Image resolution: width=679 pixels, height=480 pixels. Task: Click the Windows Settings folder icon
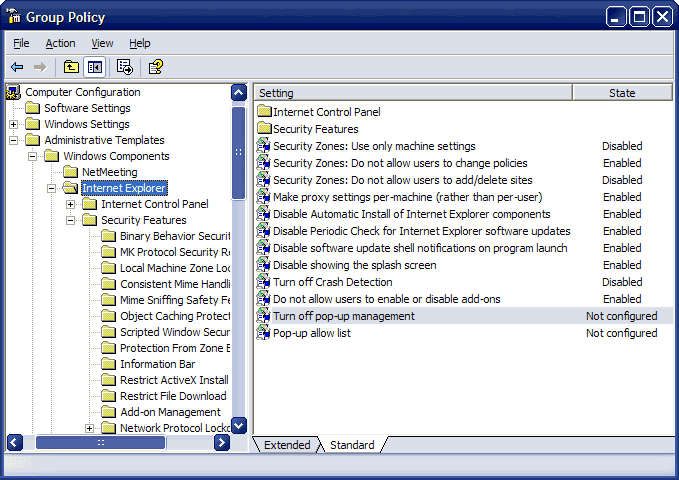pos(32,124)
